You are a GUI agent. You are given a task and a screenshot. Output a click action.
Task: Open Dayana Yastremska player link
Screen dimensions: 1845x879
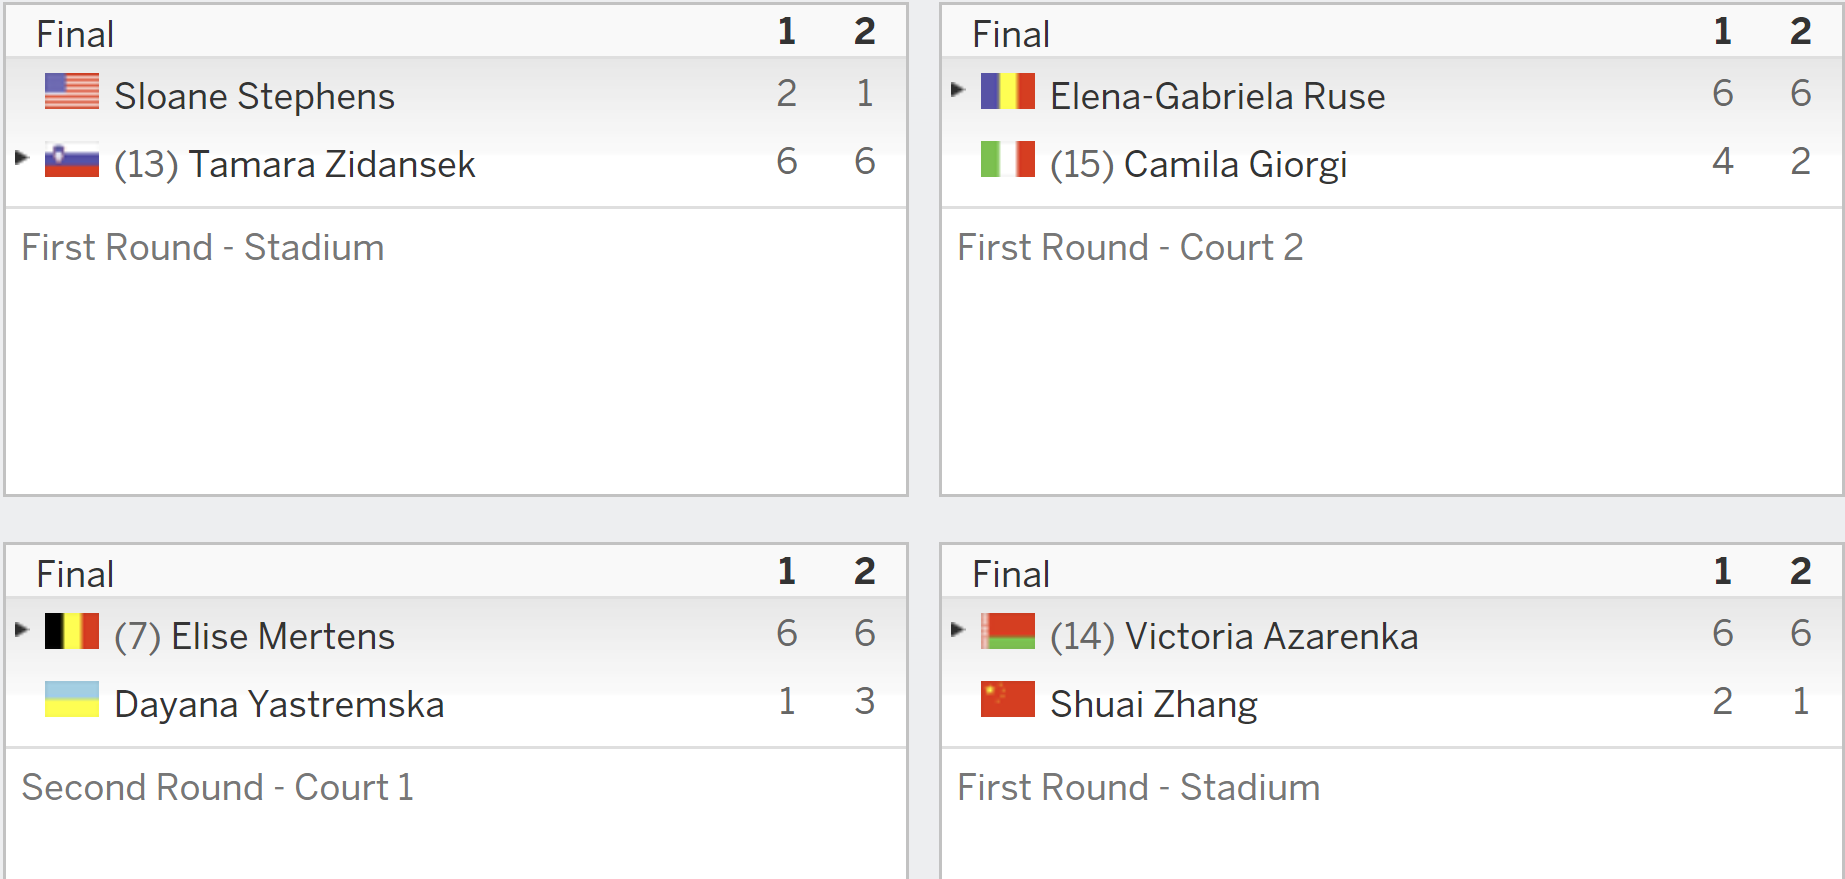(279, 704)
